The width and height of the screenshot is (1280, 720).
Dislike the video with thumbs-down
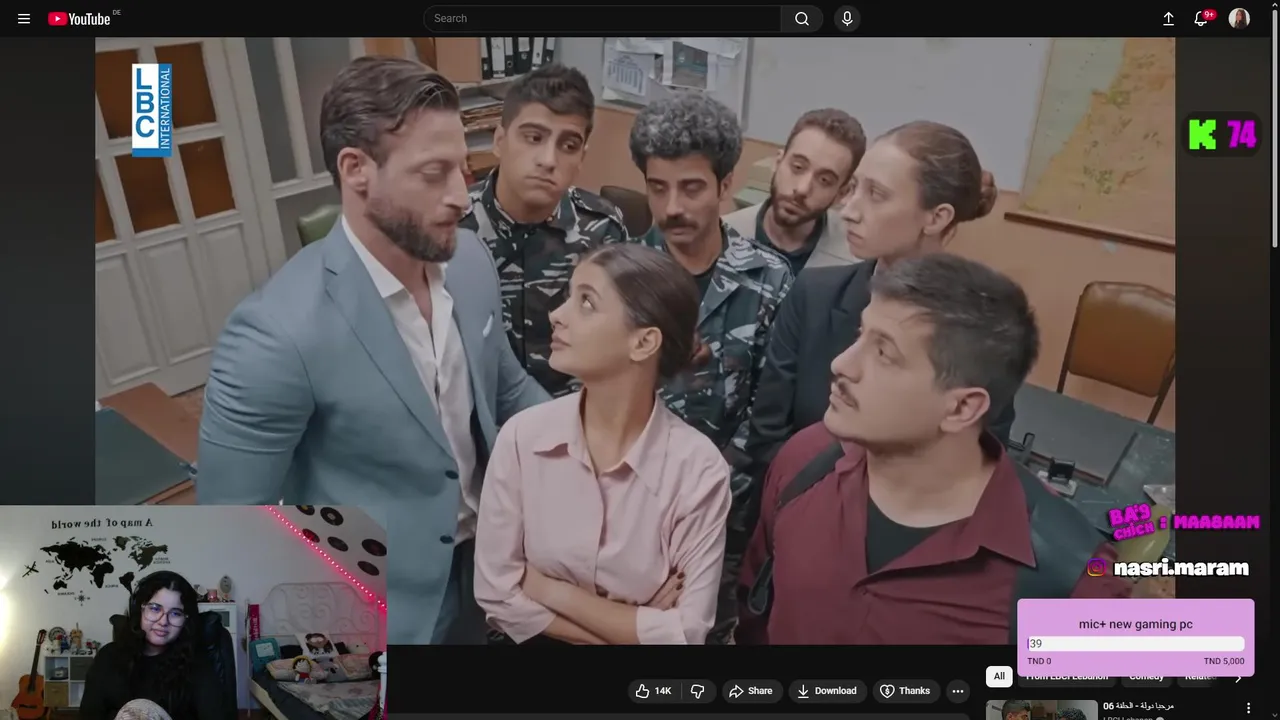tap(697, 691)
